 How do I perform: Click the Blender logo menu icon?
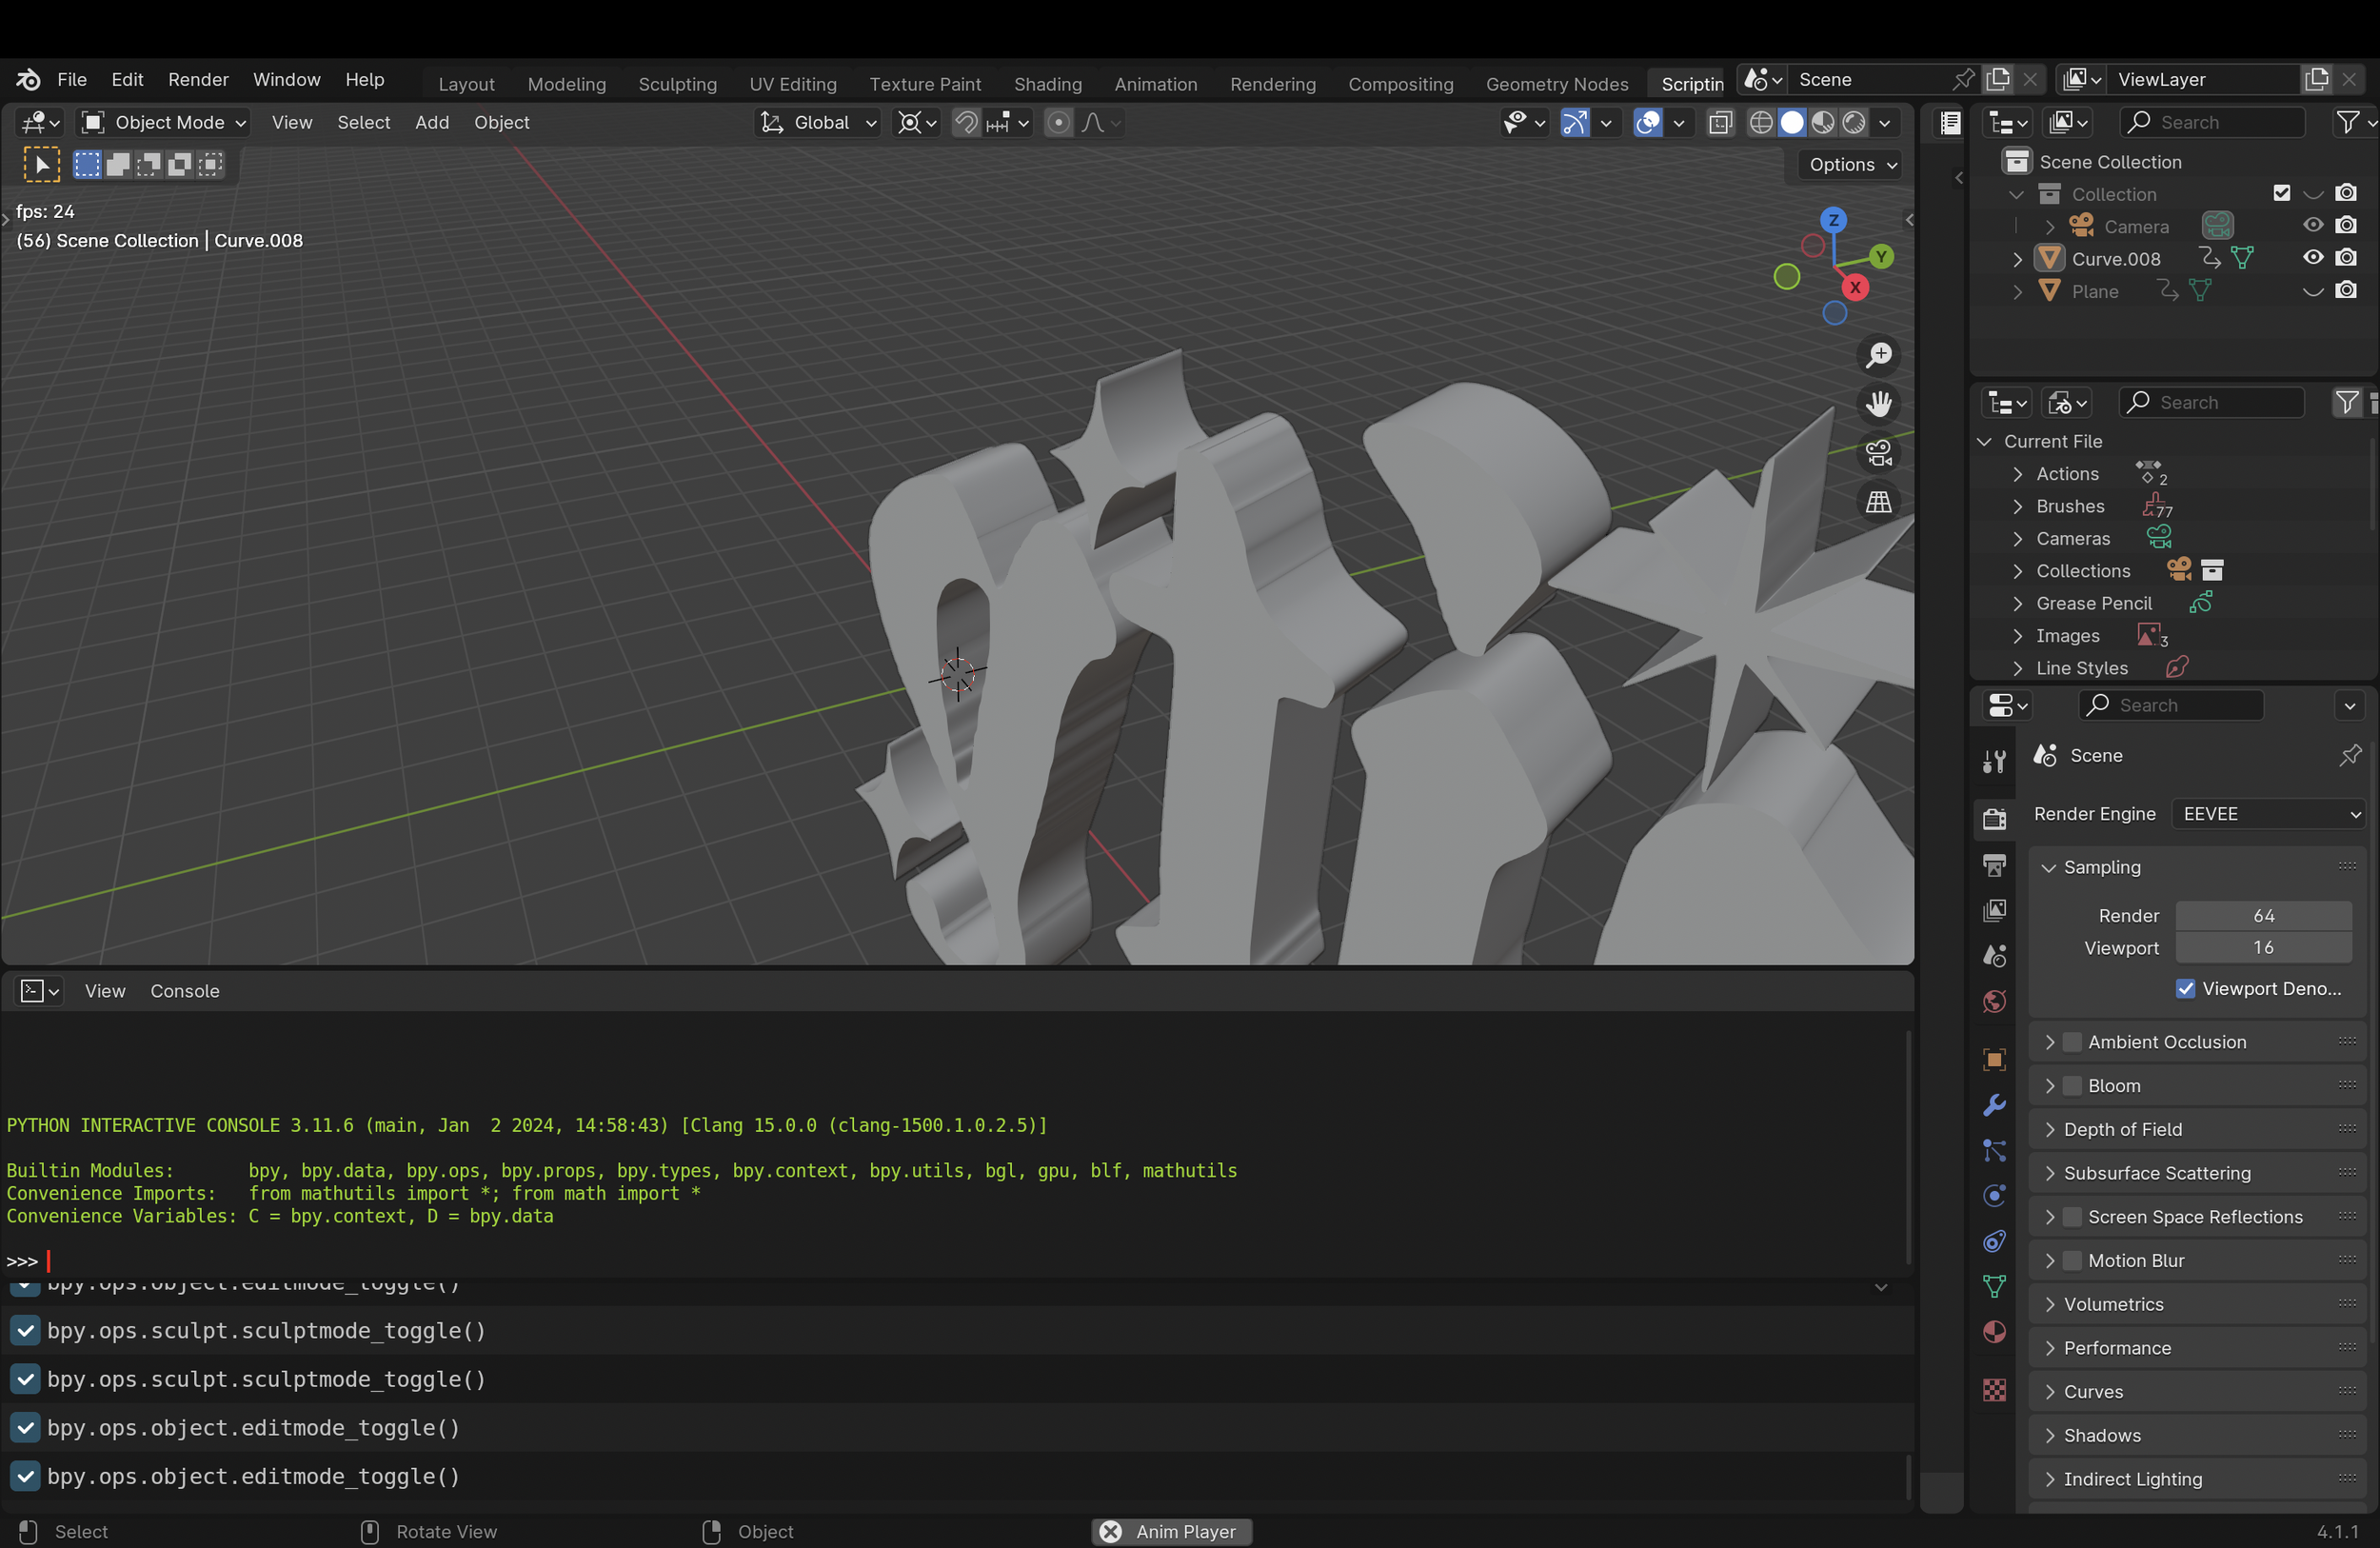point(28,79)
